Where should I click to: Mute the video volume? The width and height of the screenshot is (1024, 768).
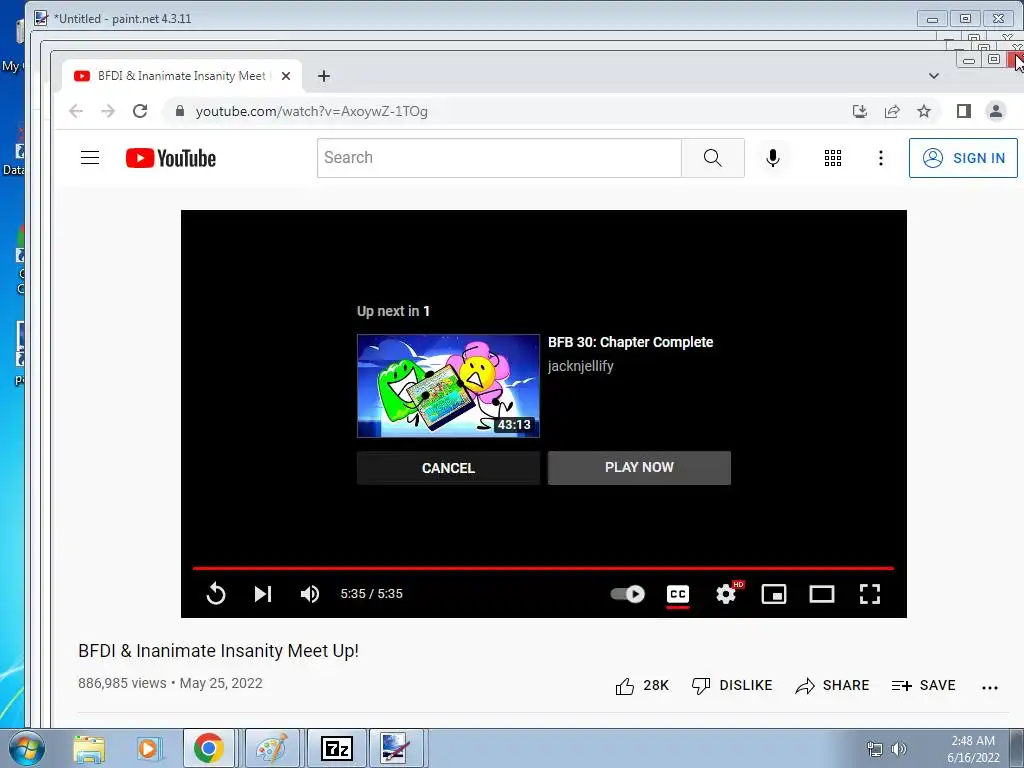pyautogui.click(x=310, y=594)
